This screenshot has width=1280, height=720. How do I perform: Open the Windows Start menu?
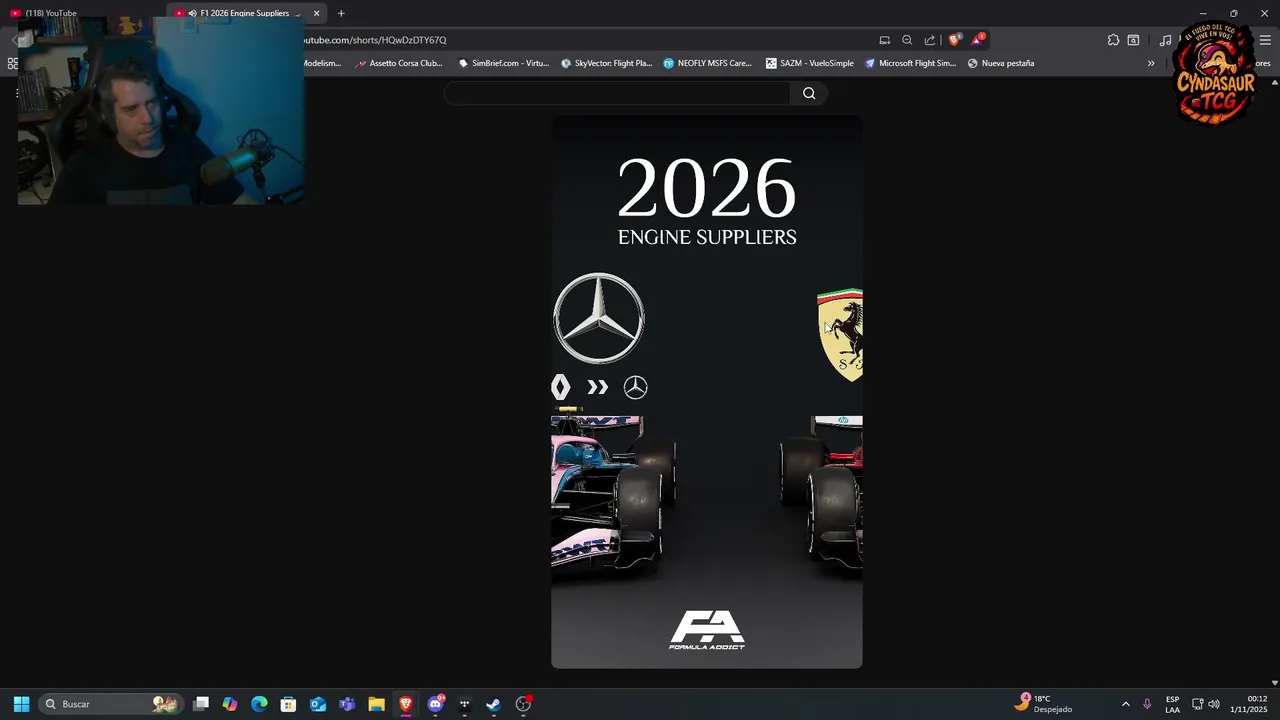click(x=21, y=704)
